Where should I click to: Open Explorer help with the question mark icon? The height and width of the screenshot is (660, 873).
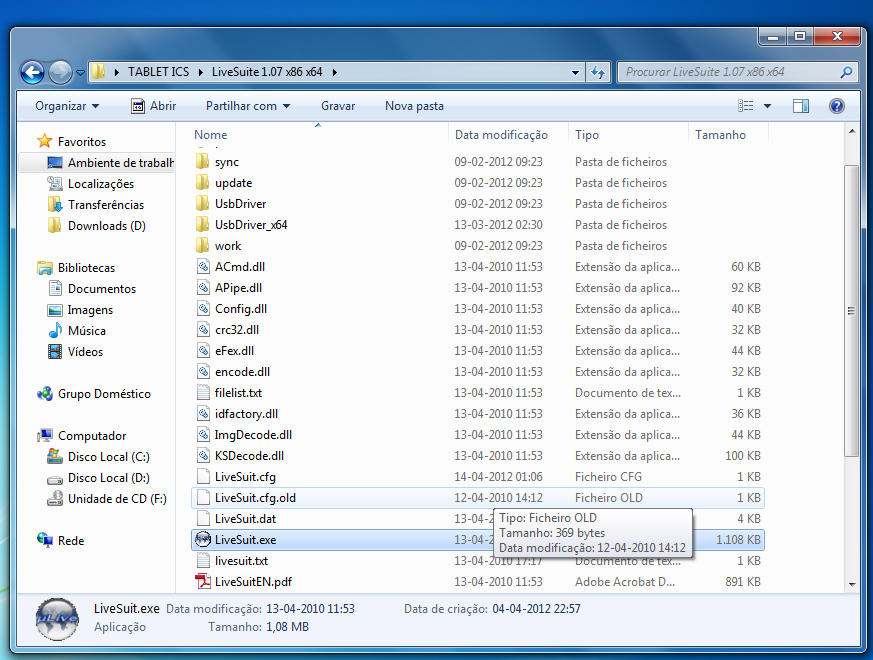(837, 106)
